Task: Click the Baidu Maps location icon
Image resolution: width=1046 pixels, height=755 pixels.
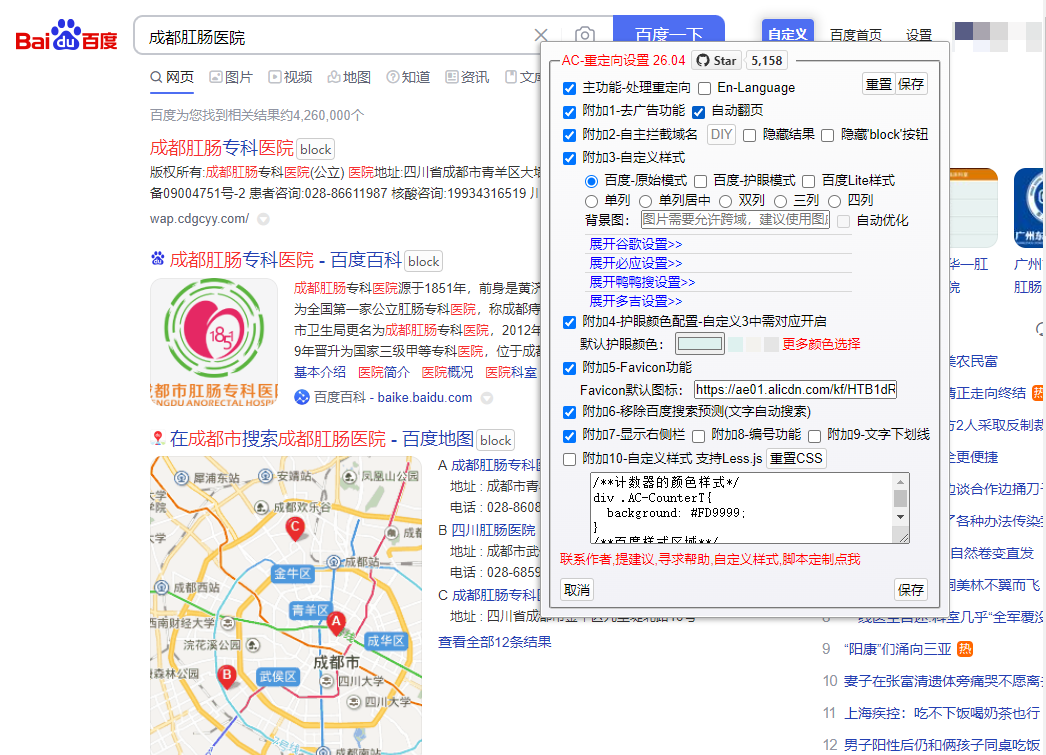Action: [x=157, y=438]
